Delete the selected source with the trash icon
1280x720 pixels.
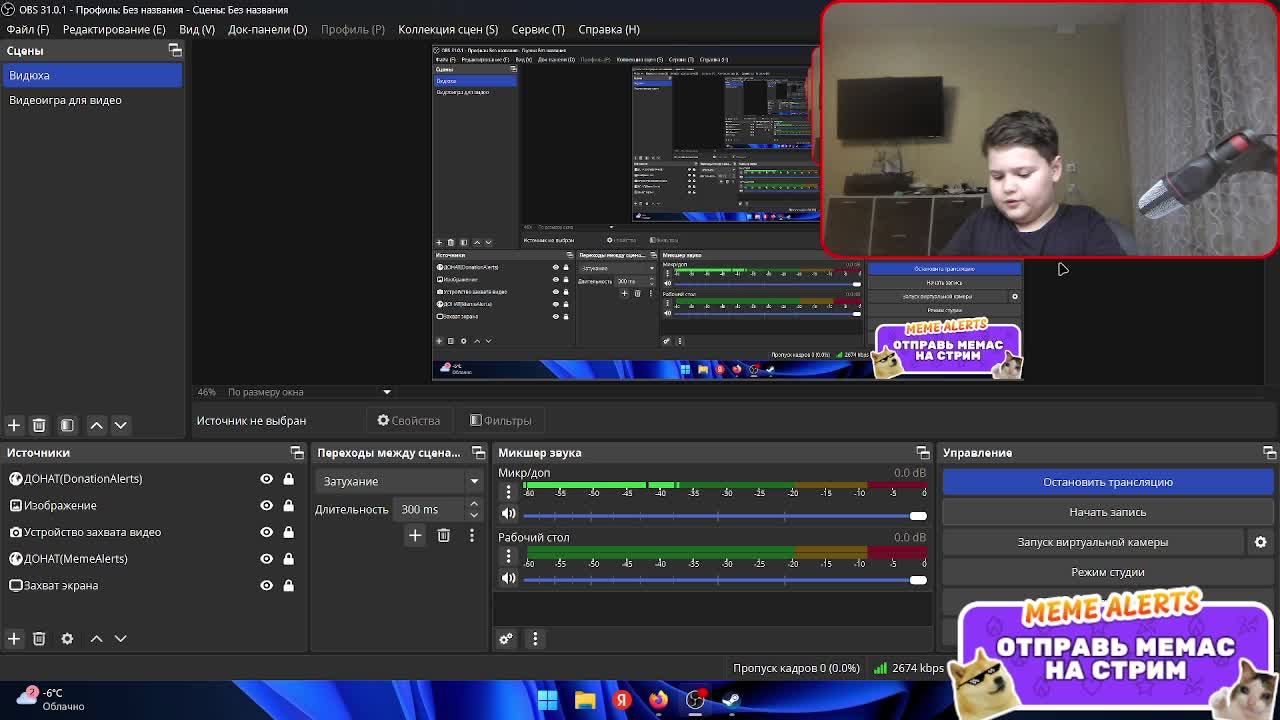39,638
